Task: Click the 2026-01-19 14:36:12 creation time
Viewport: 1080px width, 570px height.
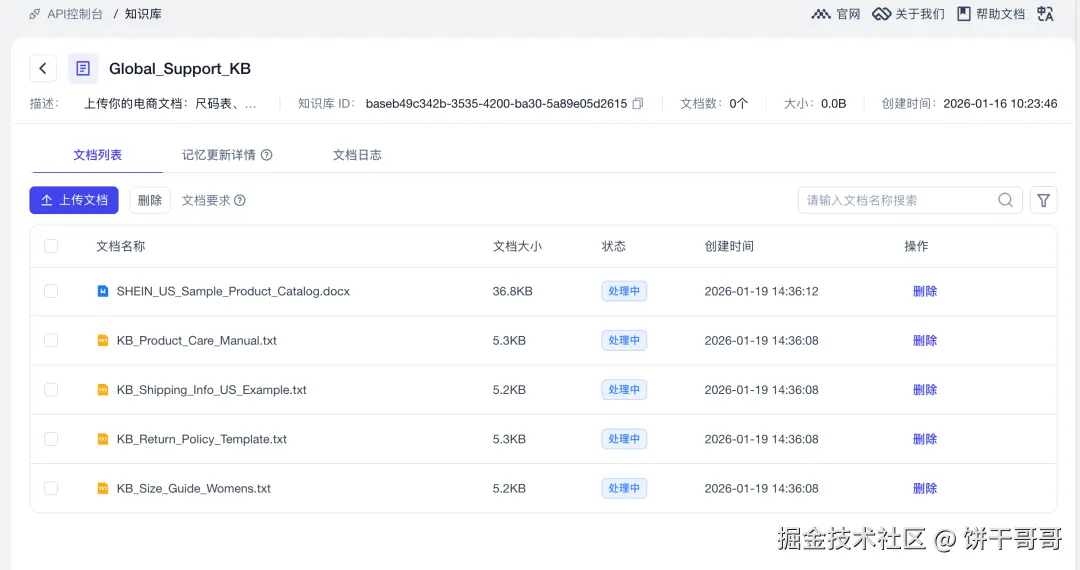Action: coord(761,291)
